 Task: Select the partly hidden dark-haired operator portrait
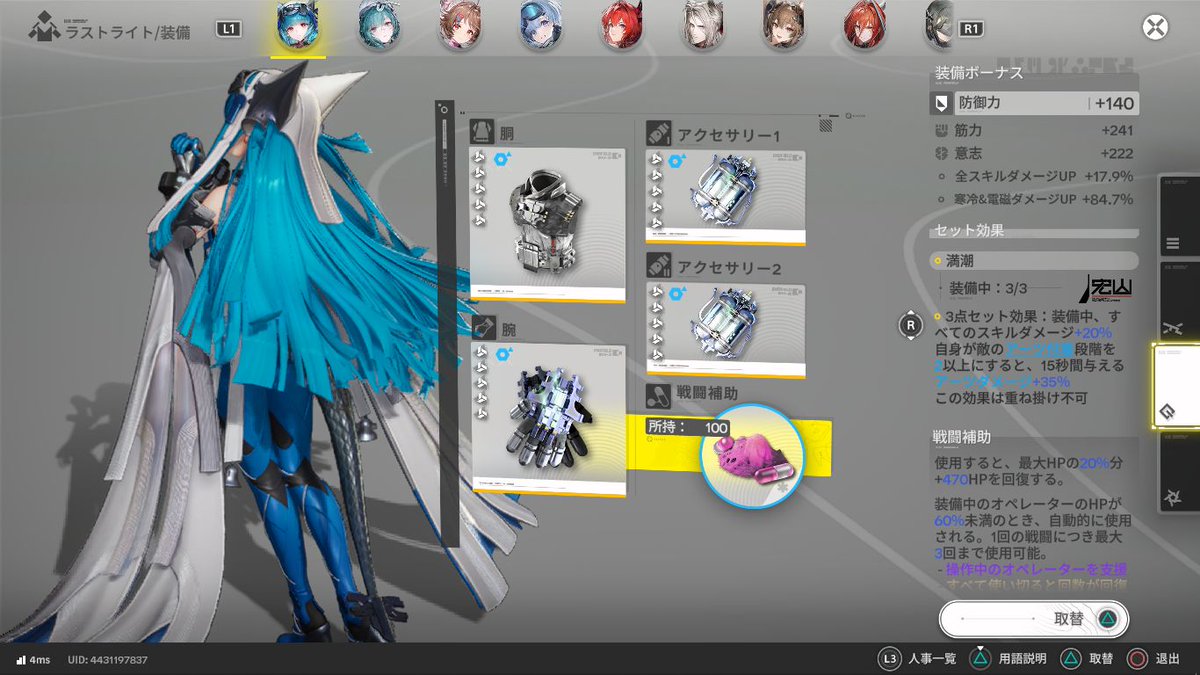tap(939, 26)
